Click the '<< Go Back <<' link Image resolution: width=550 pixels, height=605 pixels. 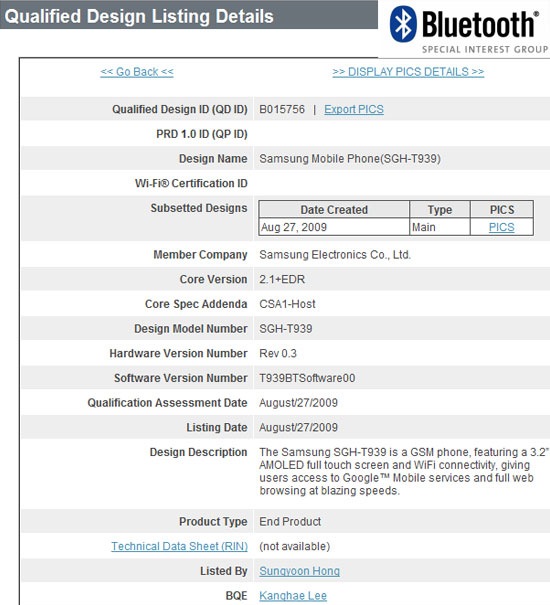coord(137,72)
